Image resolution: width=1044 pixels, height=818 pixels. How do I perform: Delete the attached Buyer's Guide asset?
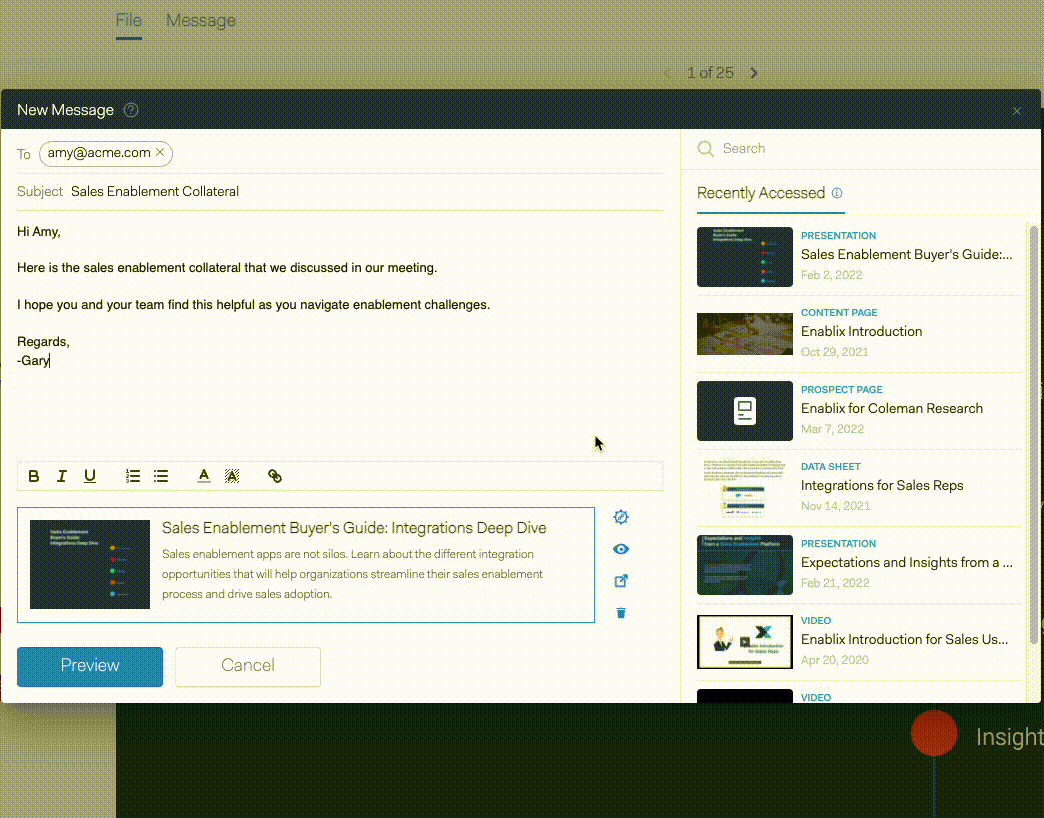621,613
